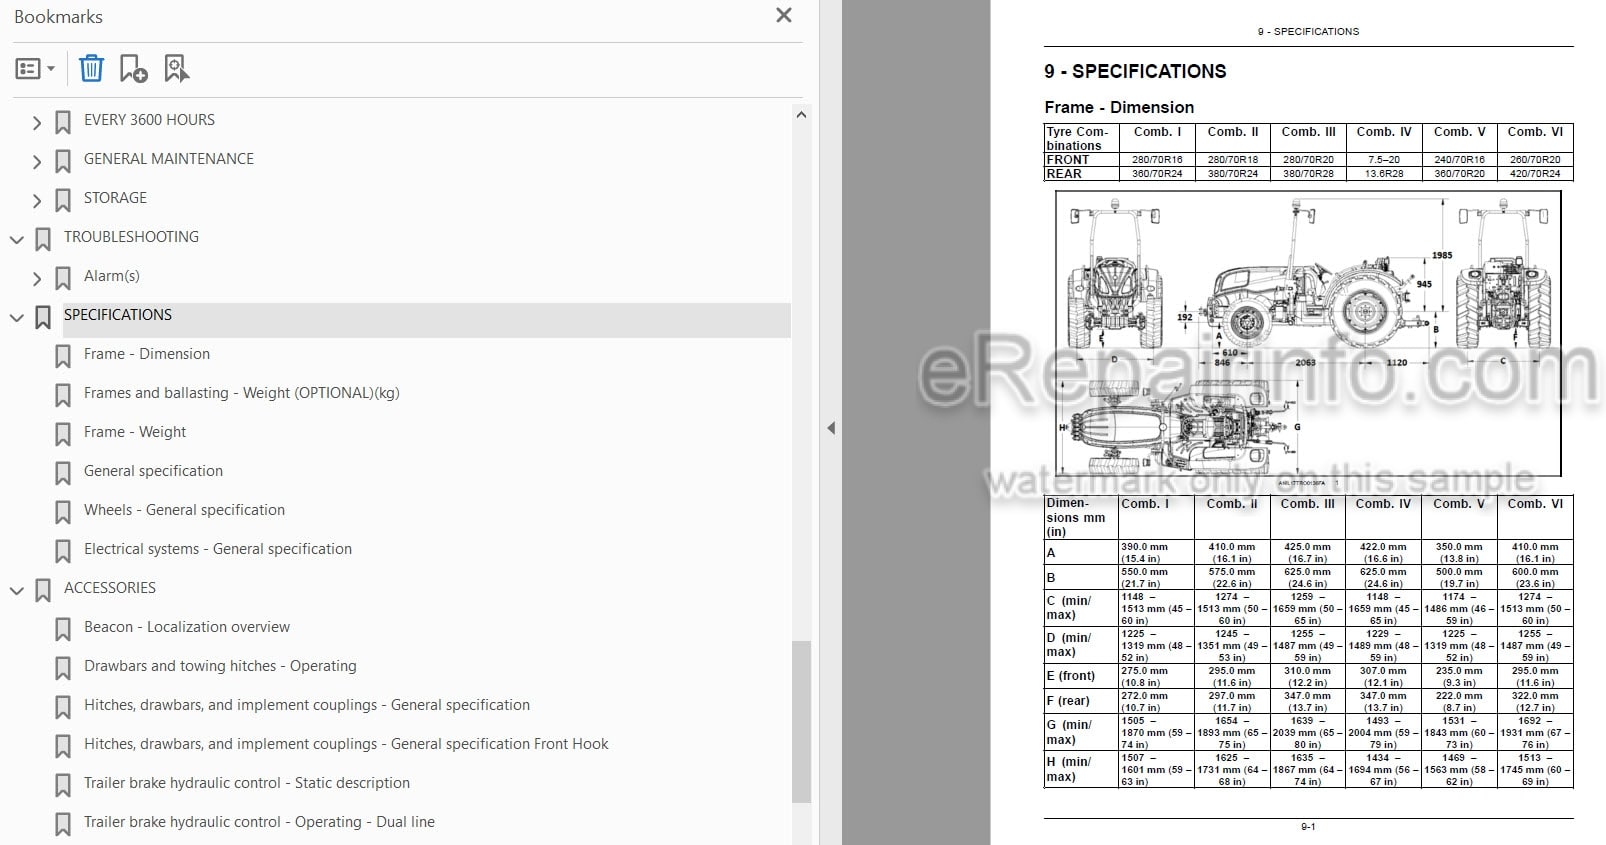Open Frame - Dimension bookmark
Viewport: 1606px width, 845px height.
(147, 354)
